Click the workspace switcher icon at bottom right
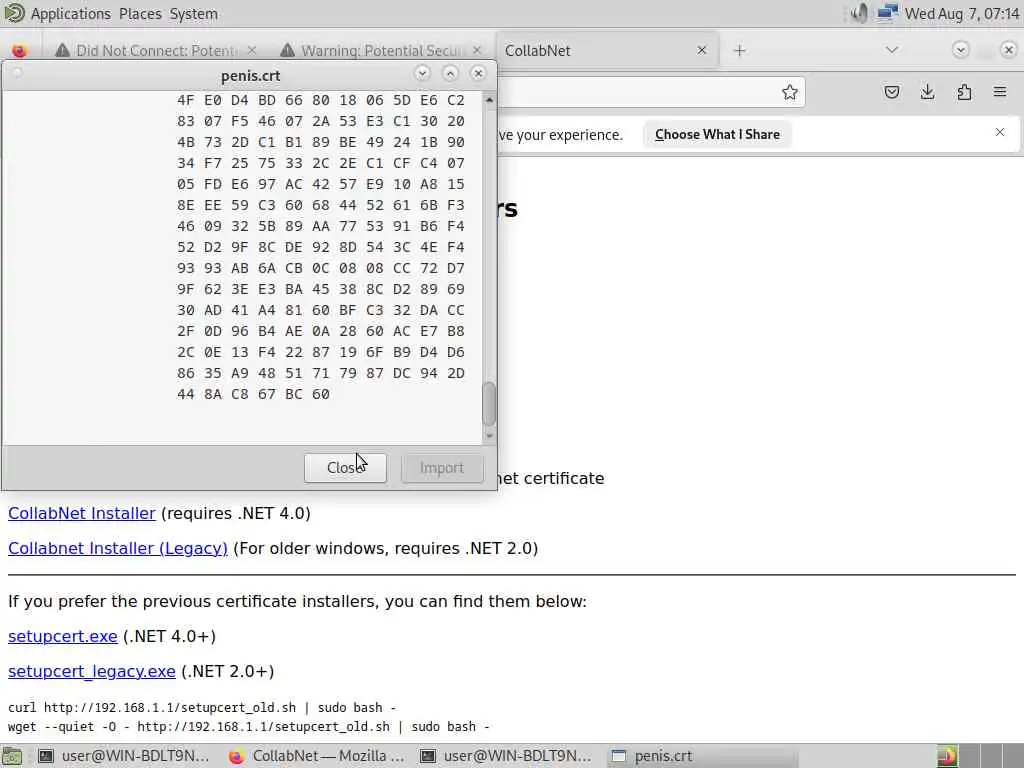 pos(947,756)
